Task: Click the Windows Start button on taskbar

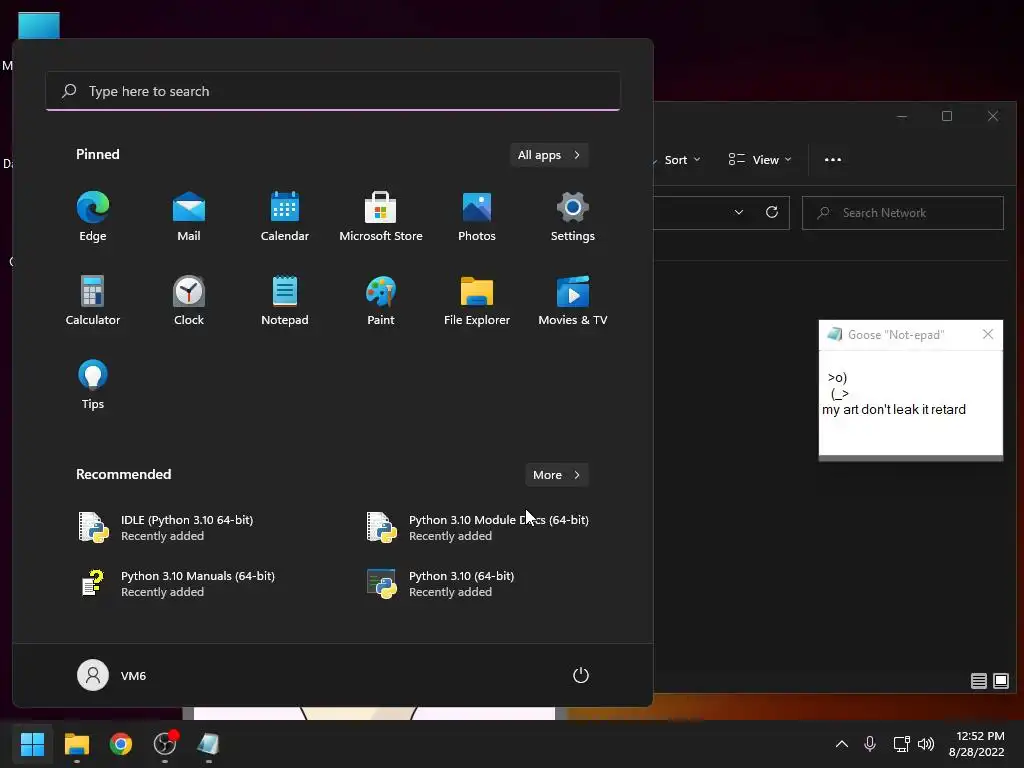Action: click(x=32, y=744)
